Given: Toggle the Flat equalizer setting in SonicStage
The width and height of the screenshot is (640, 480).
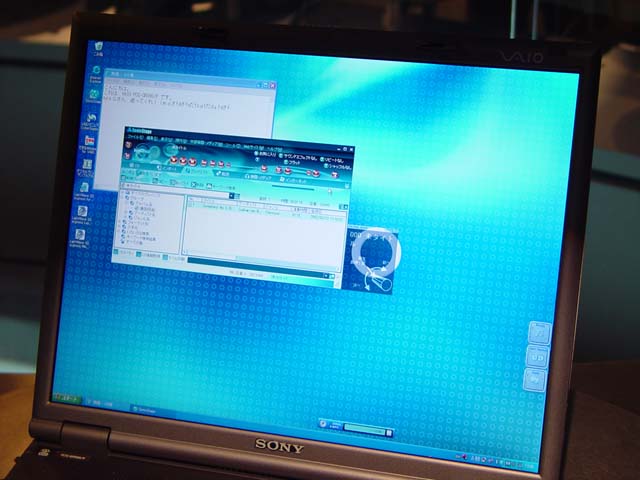Looking at the screenshot, I should [x=292, y=163].
